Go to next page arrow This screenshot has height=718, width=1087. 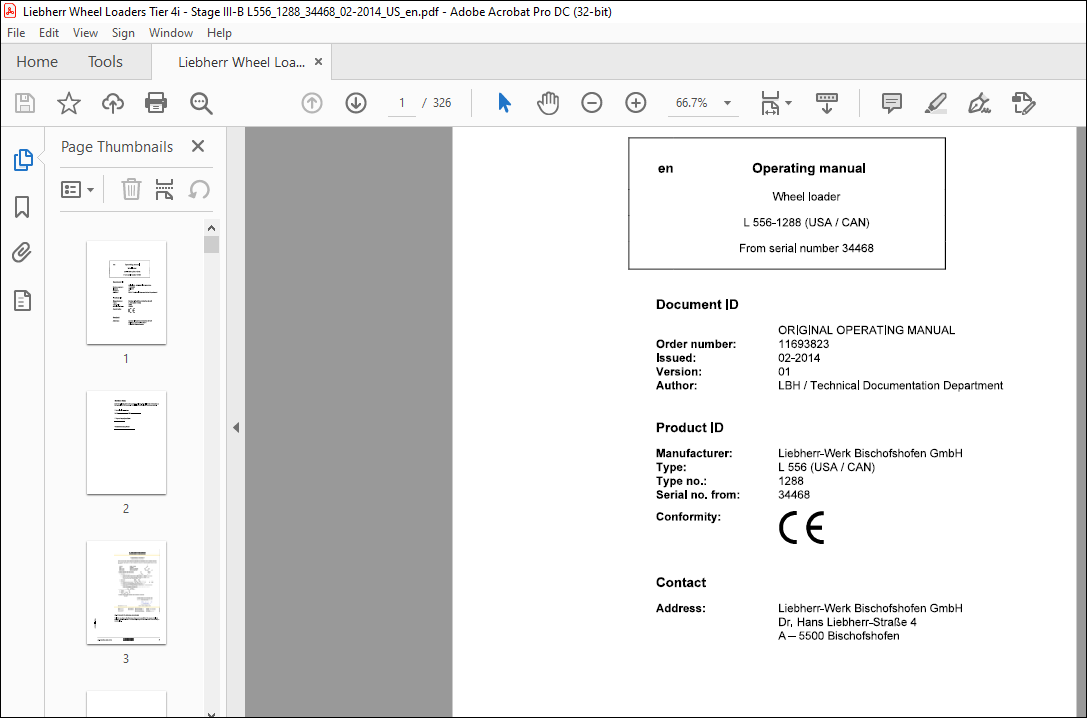click(x=356, y=103)
